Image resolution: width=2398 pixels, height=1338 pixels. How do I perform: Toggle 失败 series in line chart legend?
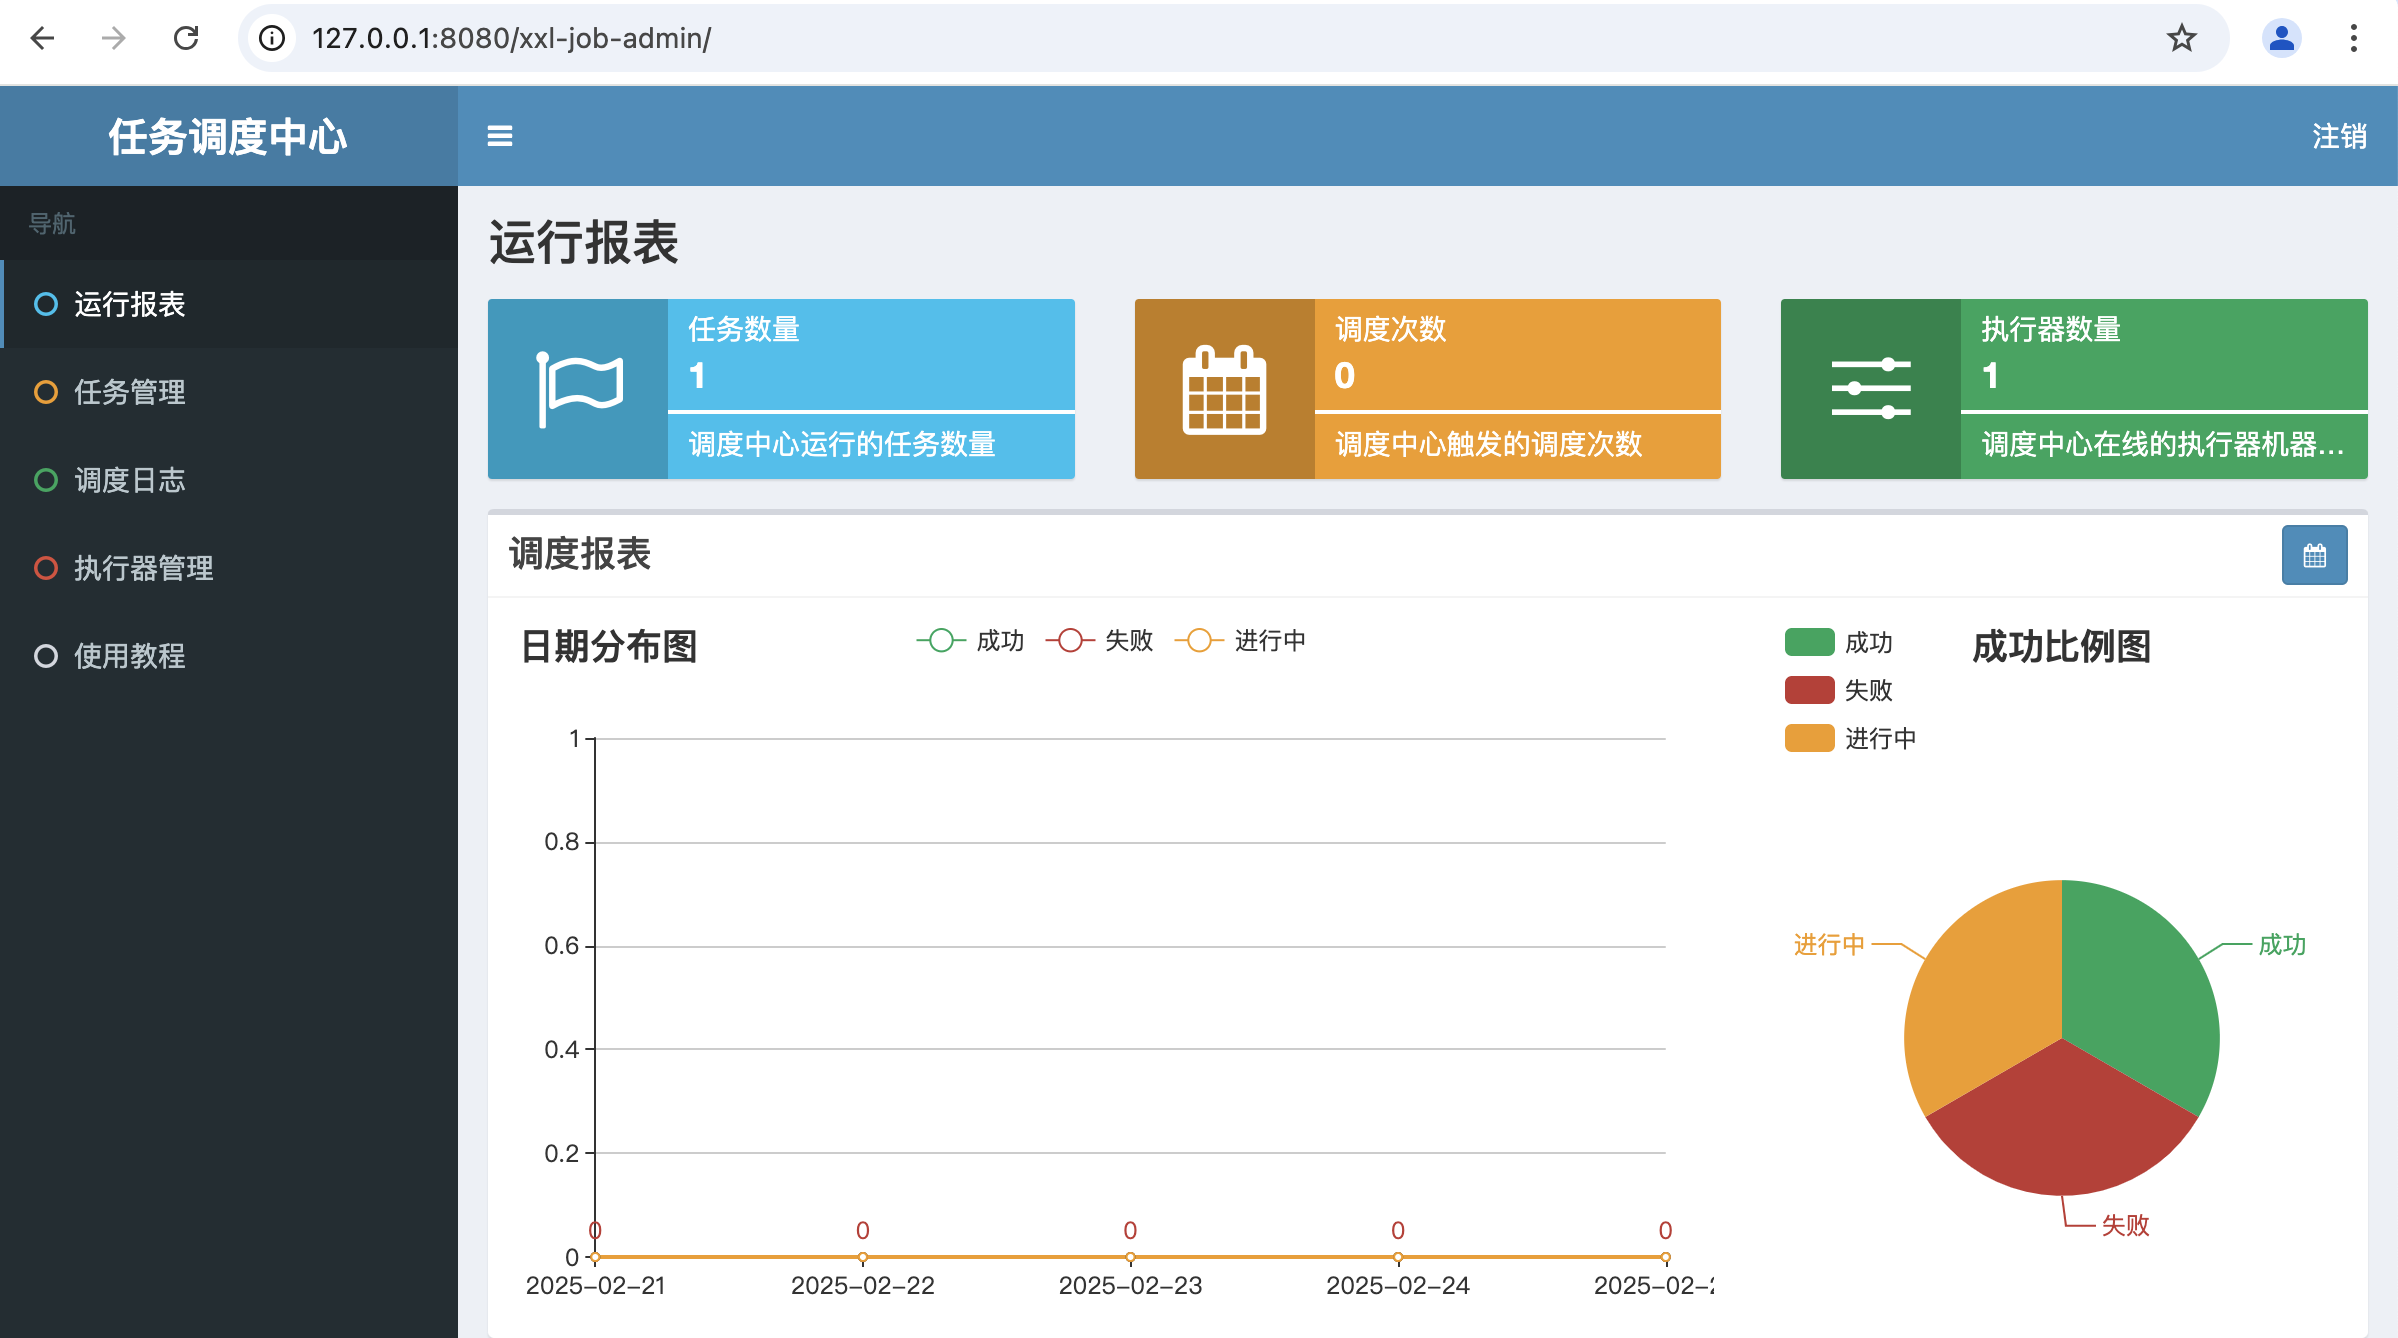tap(1099, 640)
